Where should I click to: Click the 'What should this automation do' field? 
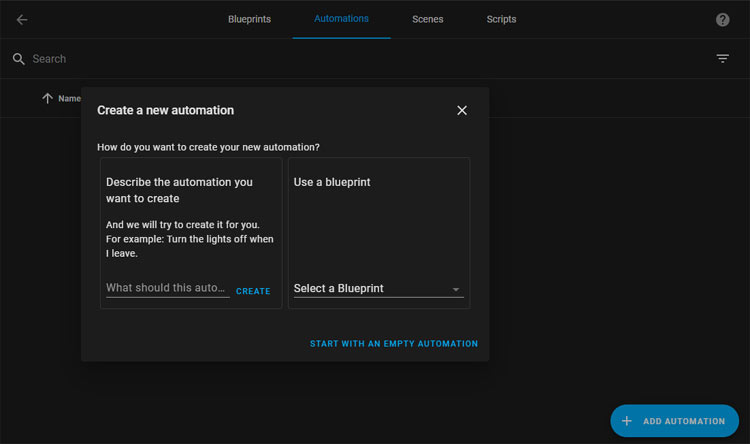coord(167,288)
